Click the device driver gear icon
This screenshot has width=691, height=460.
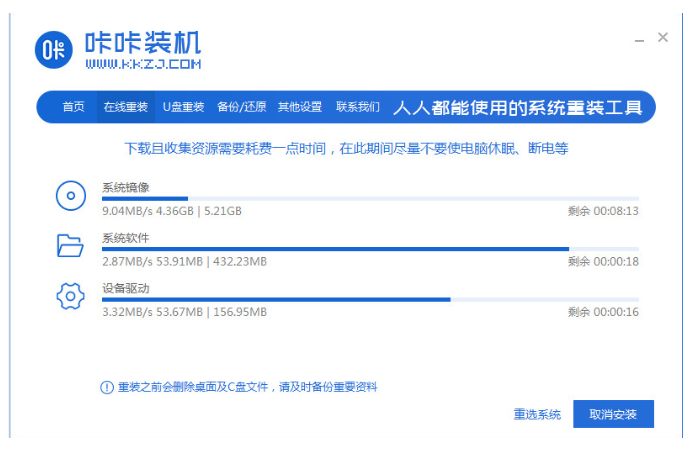tap(71, 296)
